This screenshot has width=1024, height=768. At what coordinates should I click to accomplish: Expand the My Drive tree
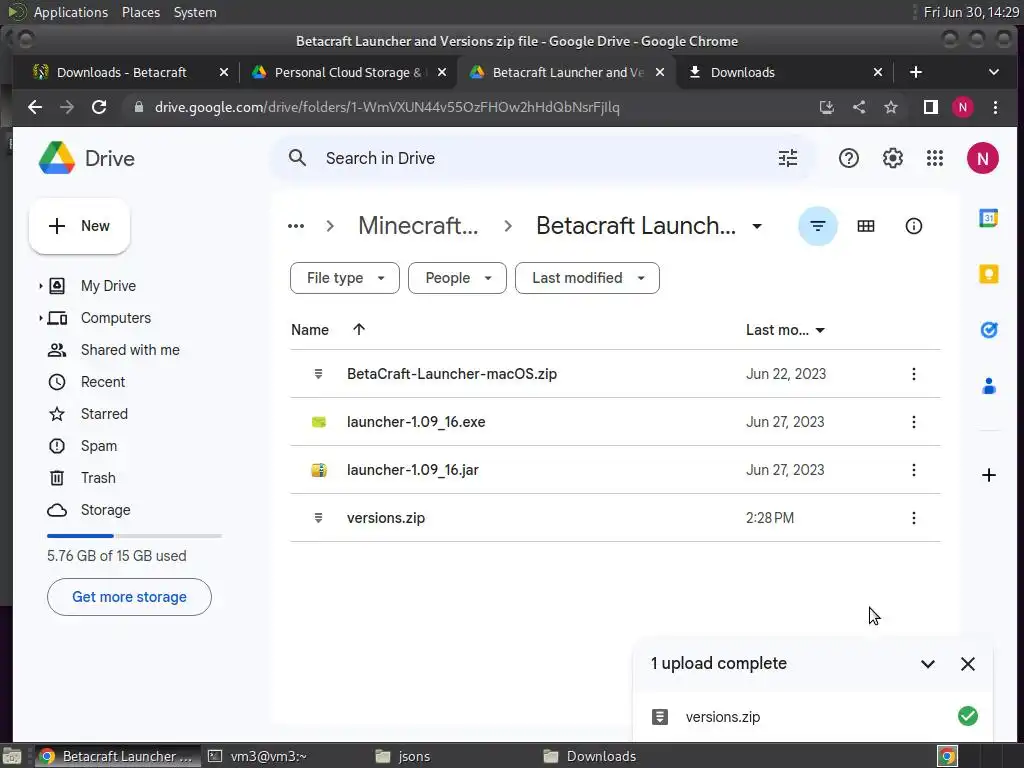coord(40,286)
